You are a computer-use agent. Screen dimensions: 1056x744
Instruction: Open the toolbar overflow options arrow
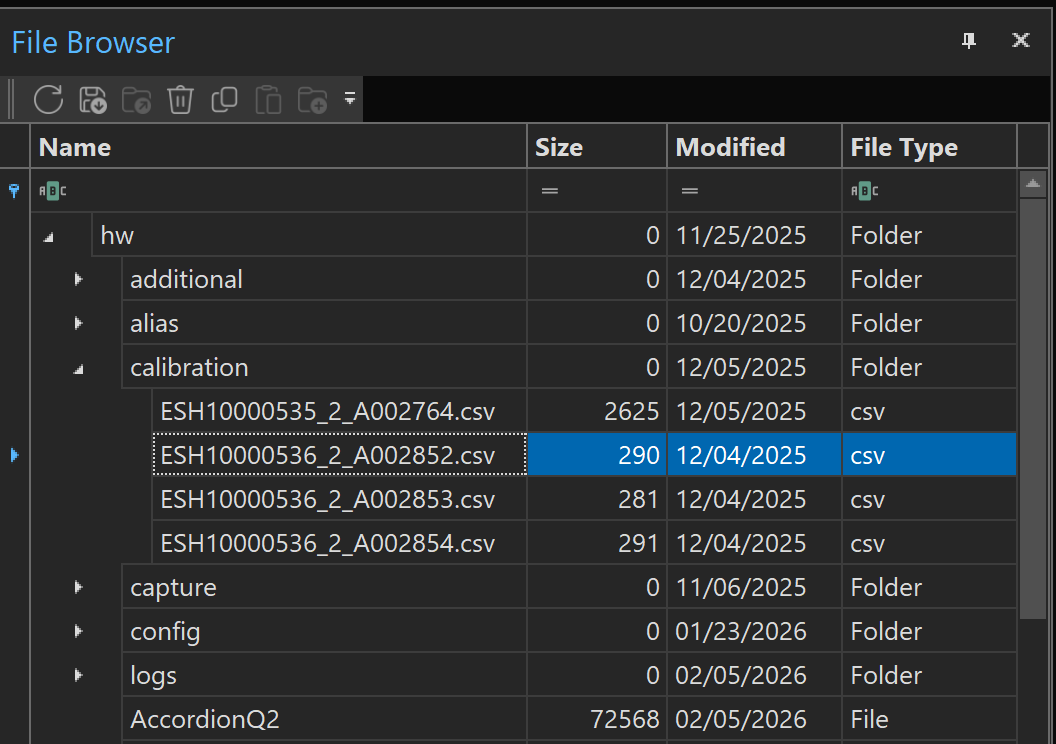(x=350, y=99)
